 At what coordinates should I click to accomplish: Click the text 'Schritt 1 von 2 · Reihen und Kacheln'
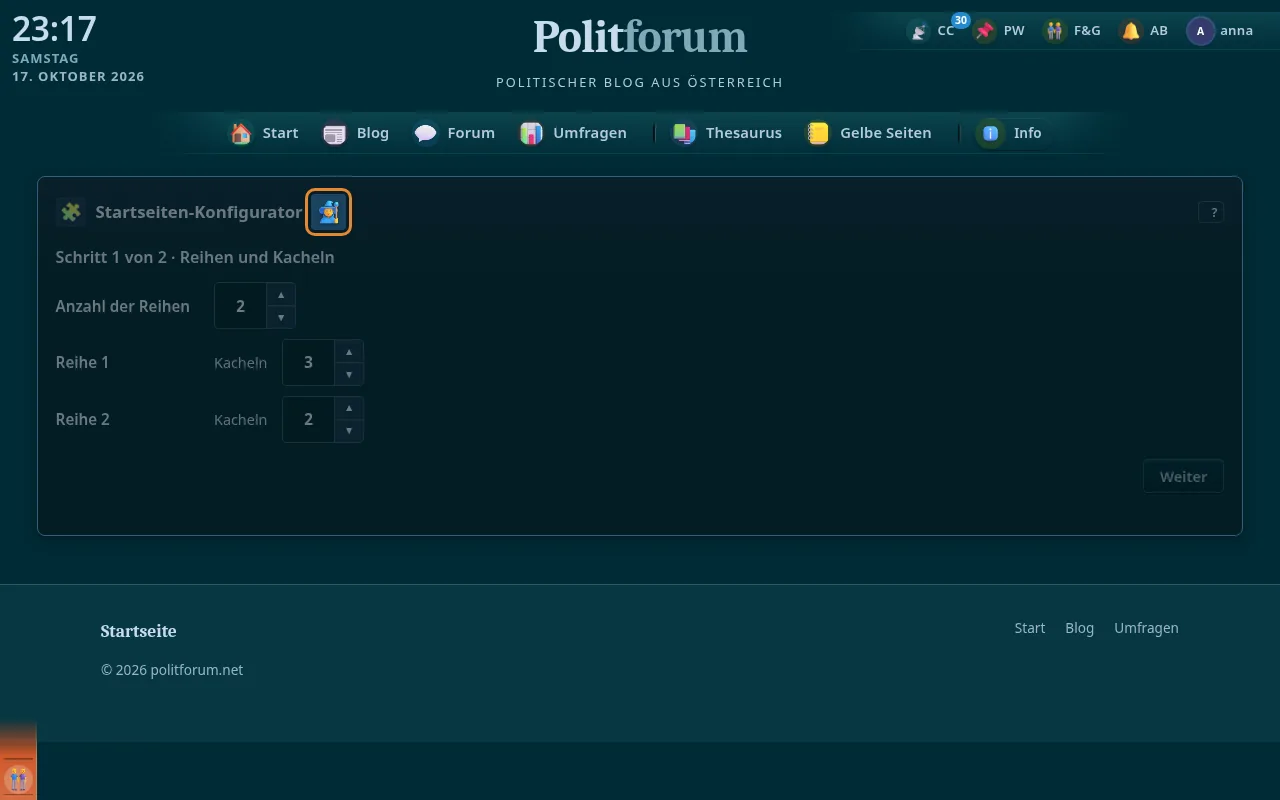tap(195, 257)
